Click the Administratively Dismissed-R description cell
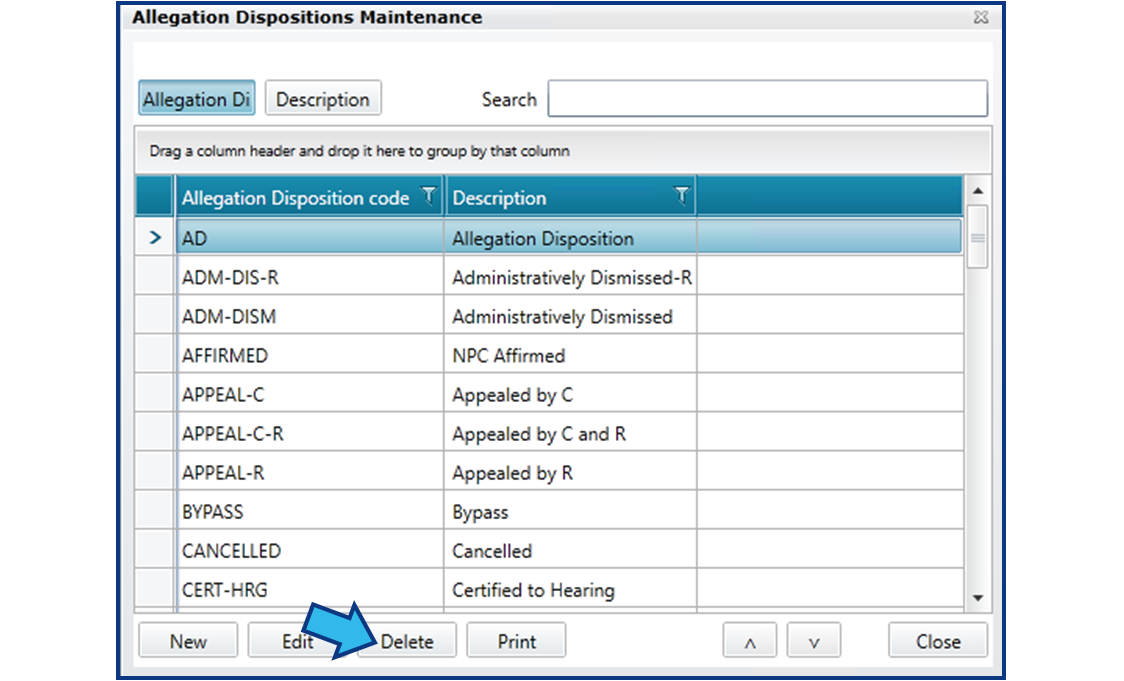 571,277
